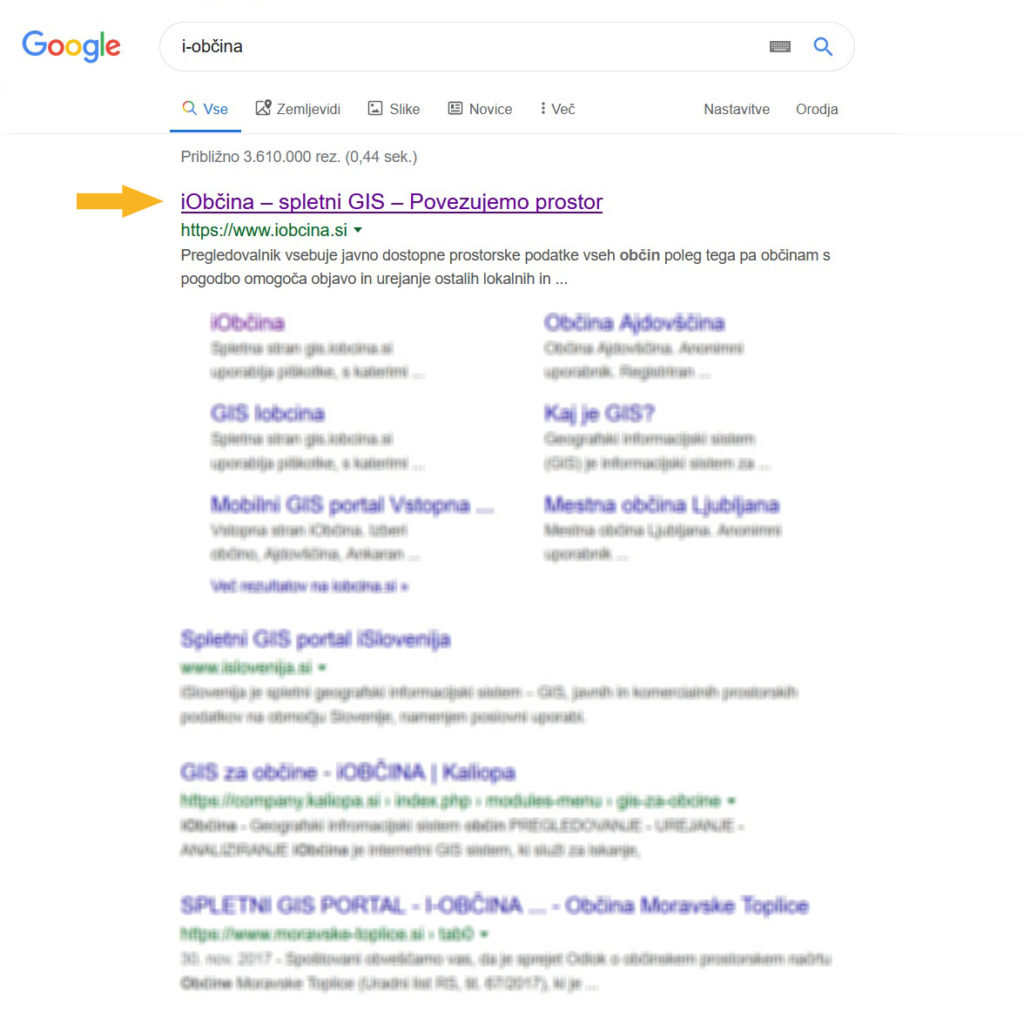Switch to the Slike tab

(394, 109)
